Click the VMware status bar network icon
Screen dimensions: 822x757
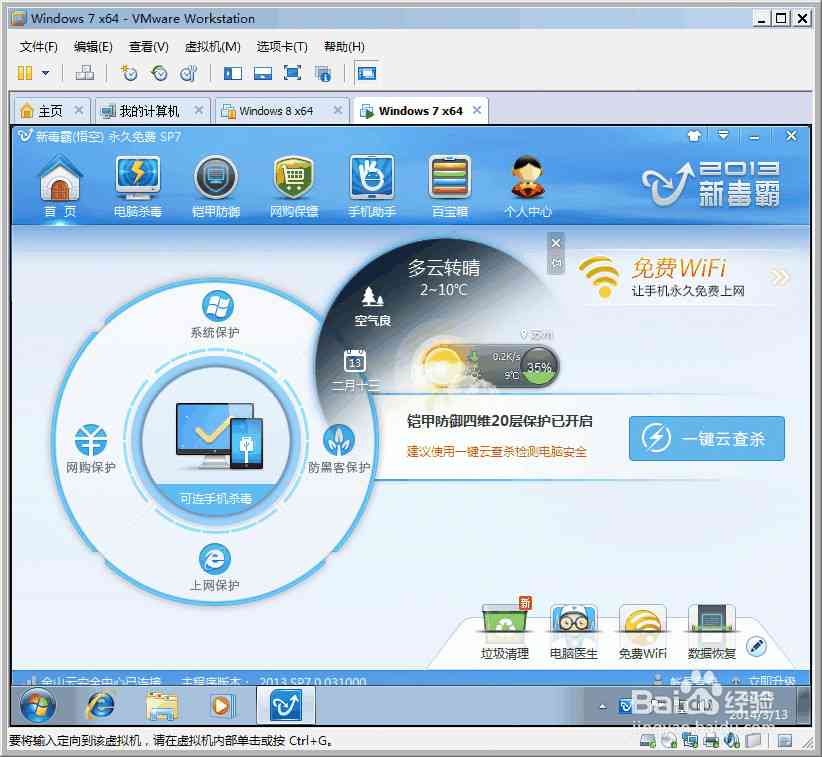tap(690, 740)
